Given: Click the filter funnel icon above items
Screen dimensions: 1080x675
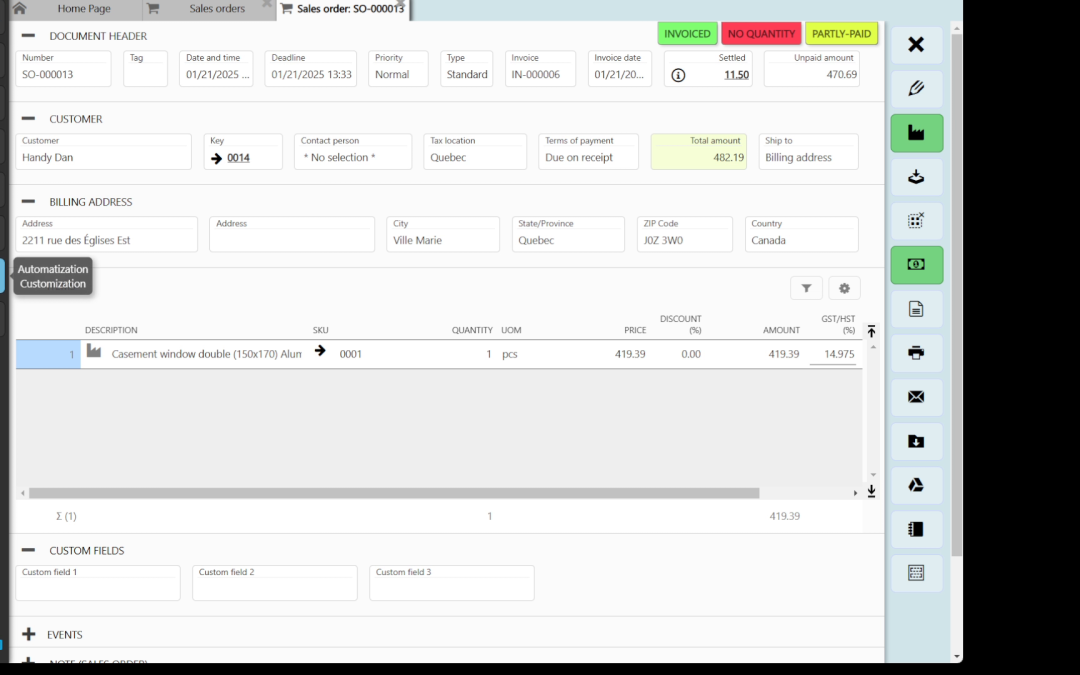Looking at the screenshot, I should pyautogui.click(x=807, y=289).
